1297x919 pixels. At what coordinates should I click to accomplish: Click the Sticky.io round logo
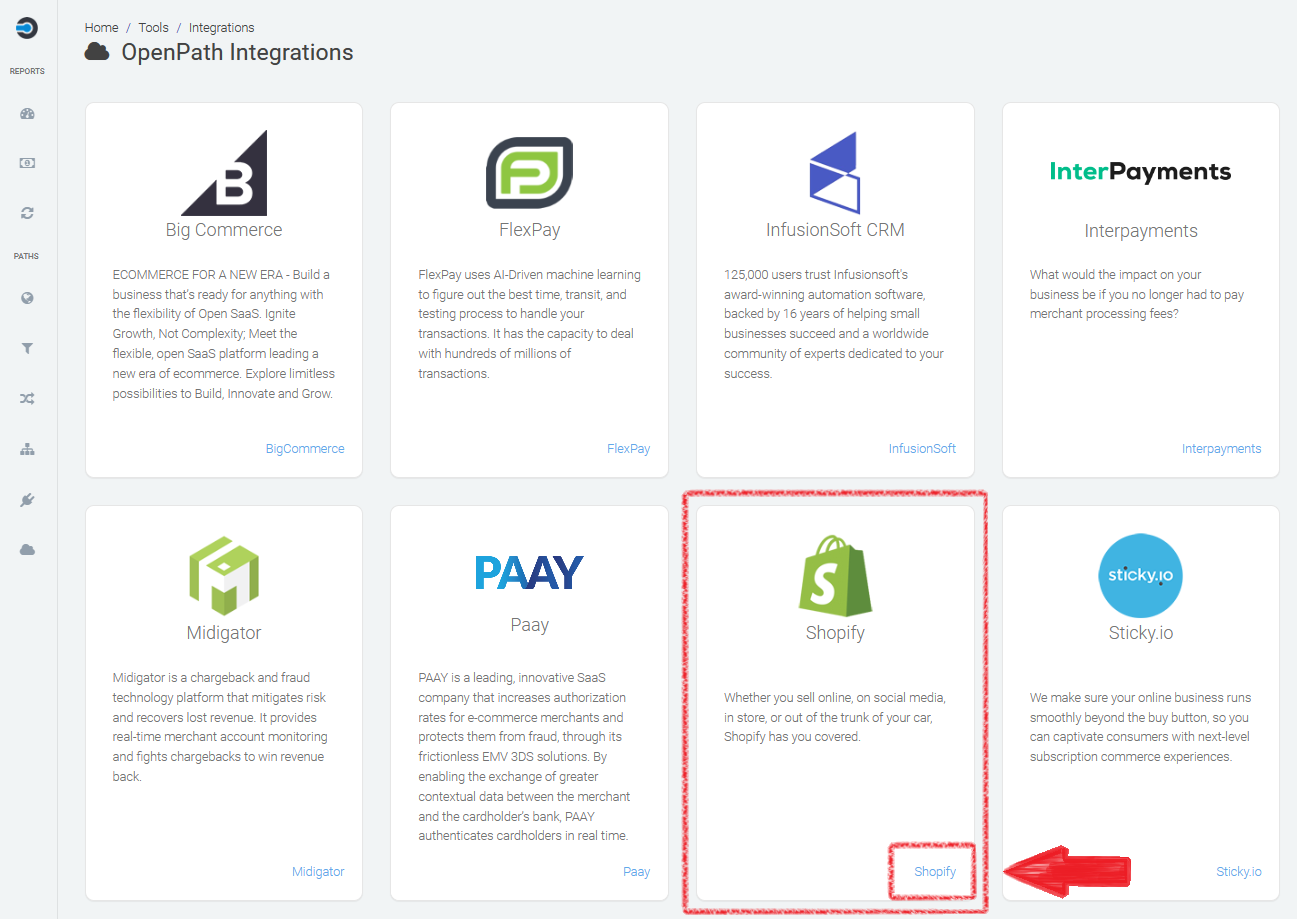1140,575
